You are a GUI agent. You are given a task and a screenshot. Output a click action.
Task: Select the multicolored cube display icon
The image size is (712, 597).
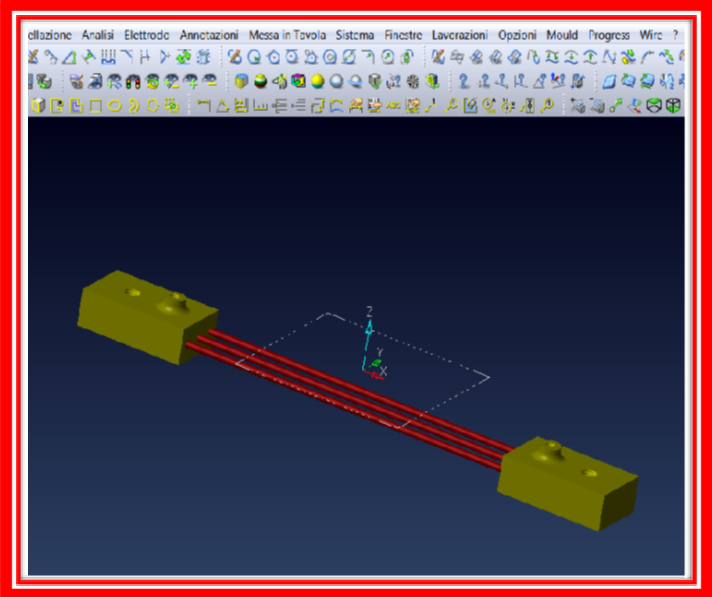[x=298, y=82]
